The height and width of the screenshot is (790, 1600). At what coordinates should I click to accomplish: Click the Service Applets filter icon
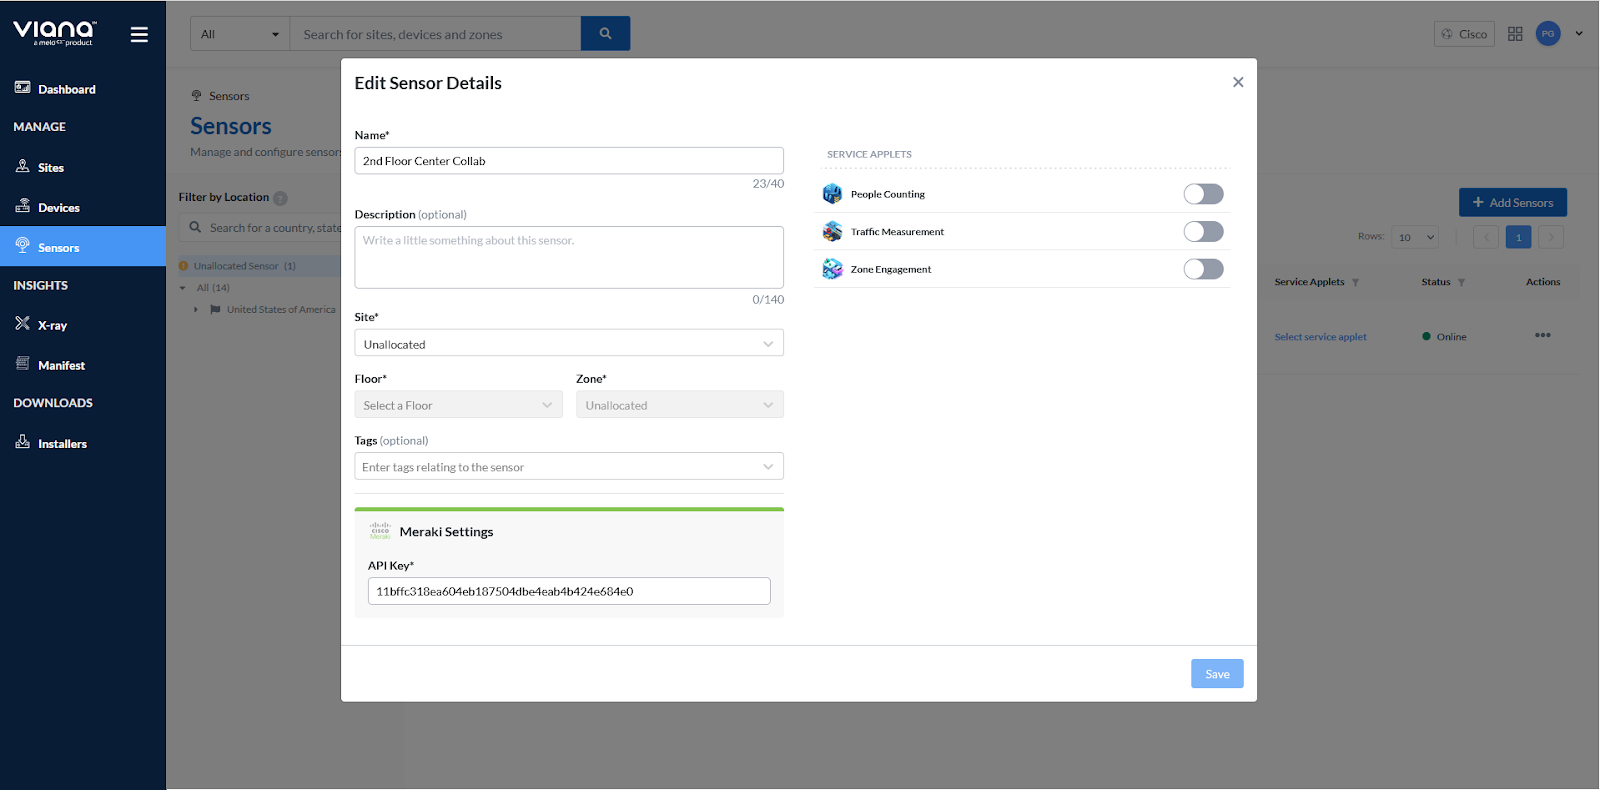pyautogui.click(x=1356, y=283)
